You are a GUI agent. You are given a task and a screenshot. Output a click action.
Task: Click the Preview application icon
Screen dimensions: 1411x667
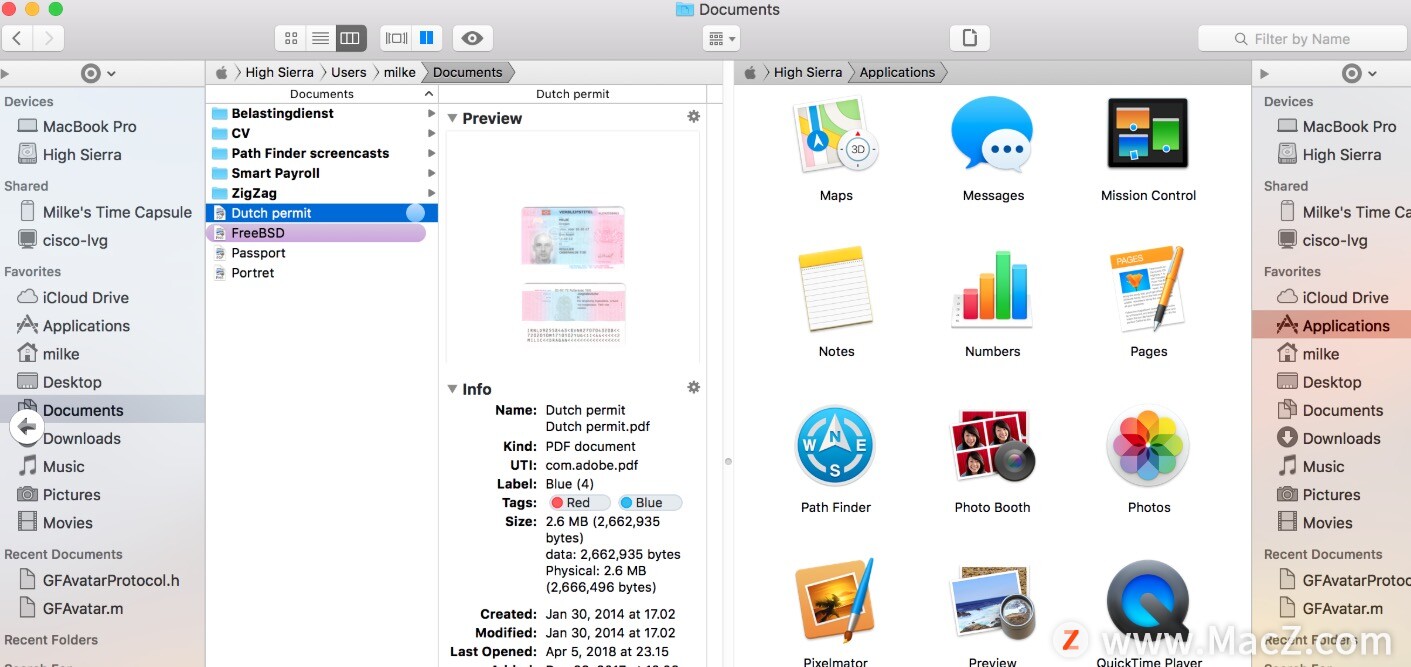coord(993,602)
